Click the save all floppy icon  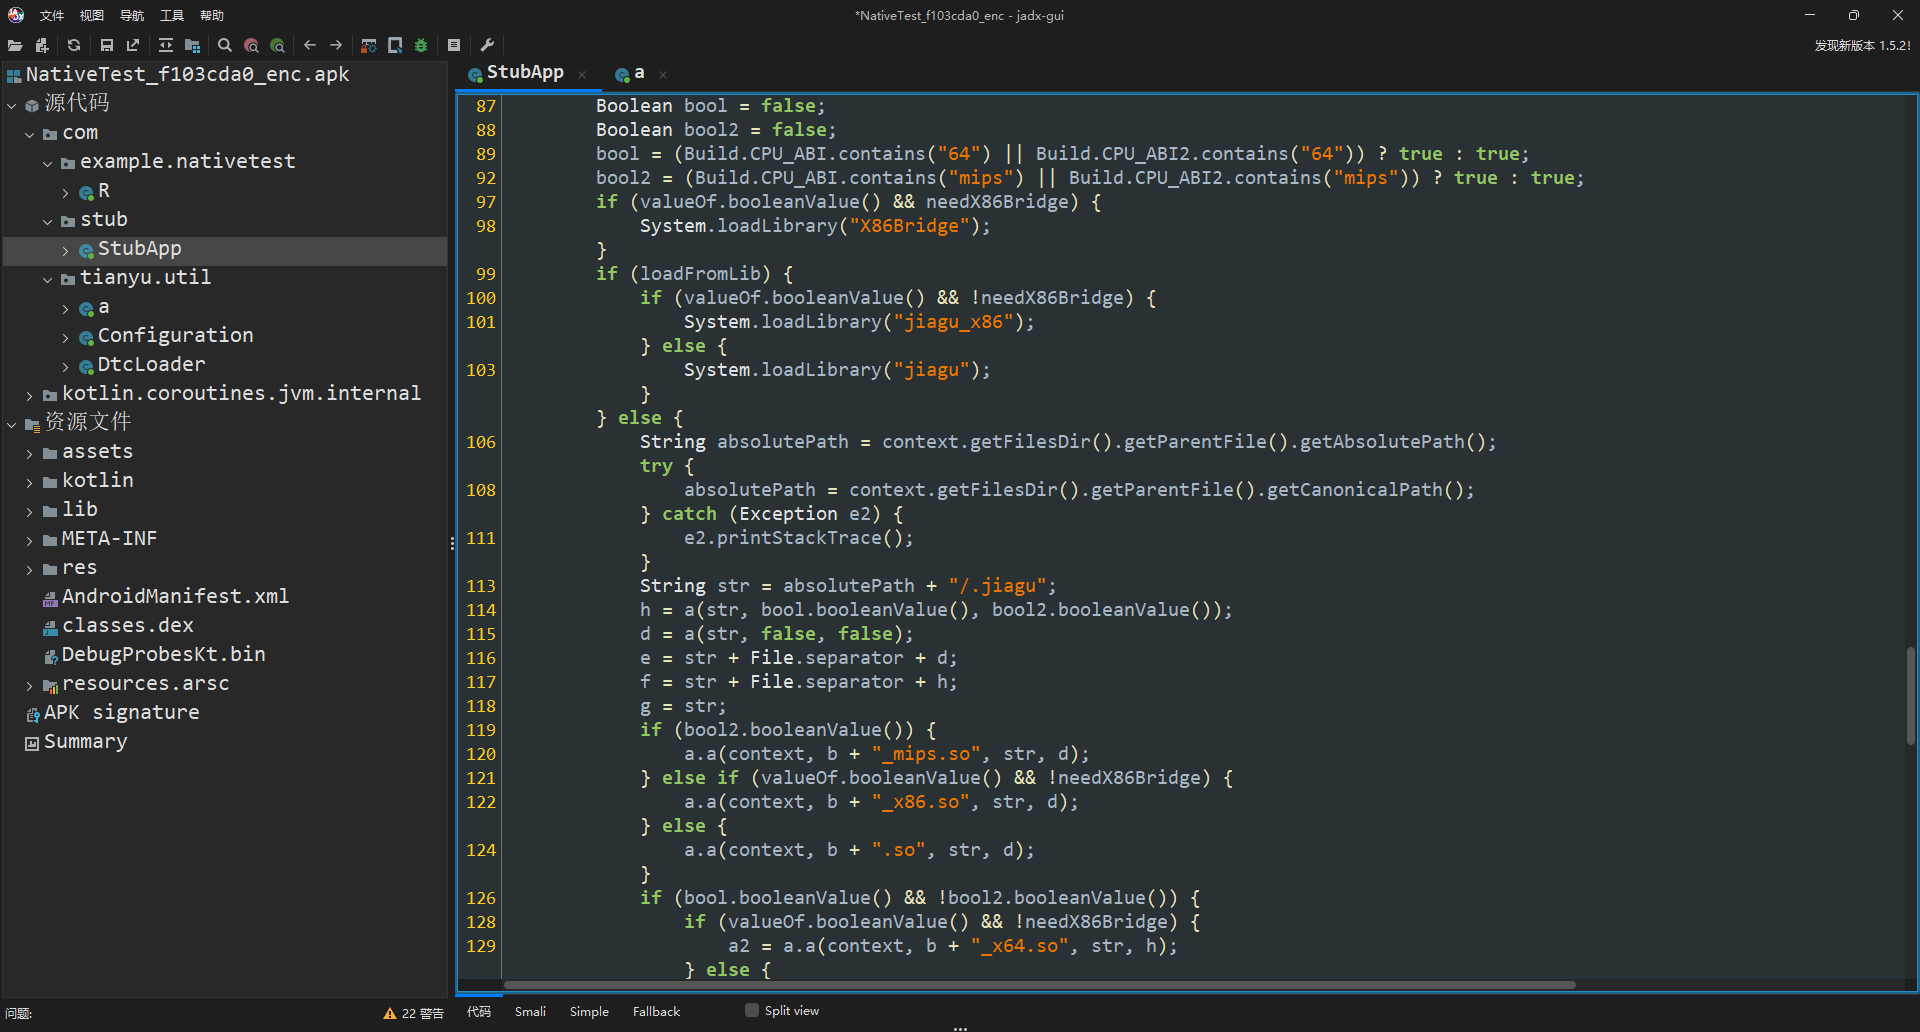click(107, 45)
